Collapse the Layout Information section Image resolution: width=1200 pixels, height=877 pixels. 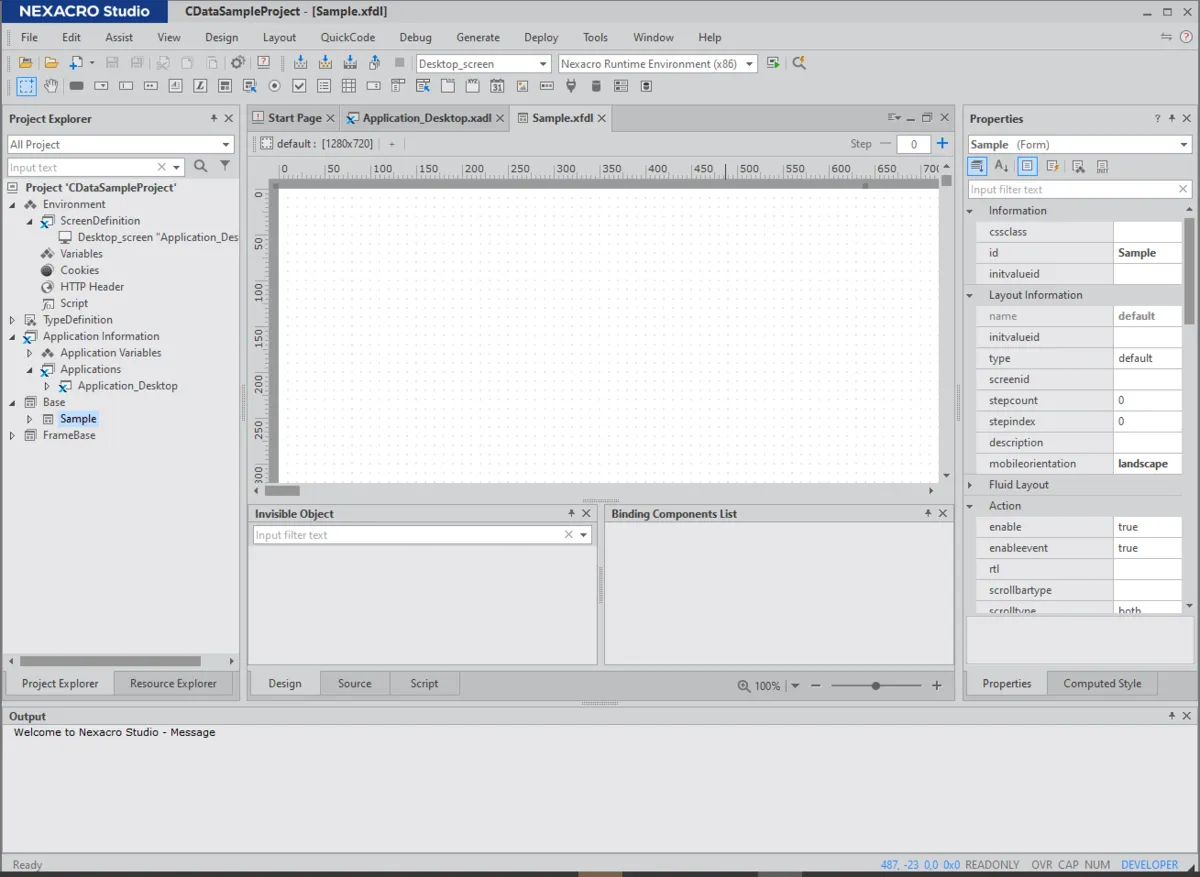point(969,295)
